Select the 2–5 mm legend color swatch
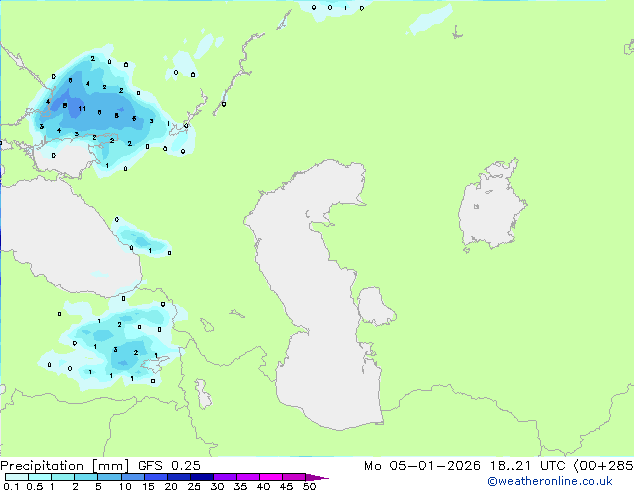Image resolution: width=634 pixels, height=490 pixels. tap(86, 477)
